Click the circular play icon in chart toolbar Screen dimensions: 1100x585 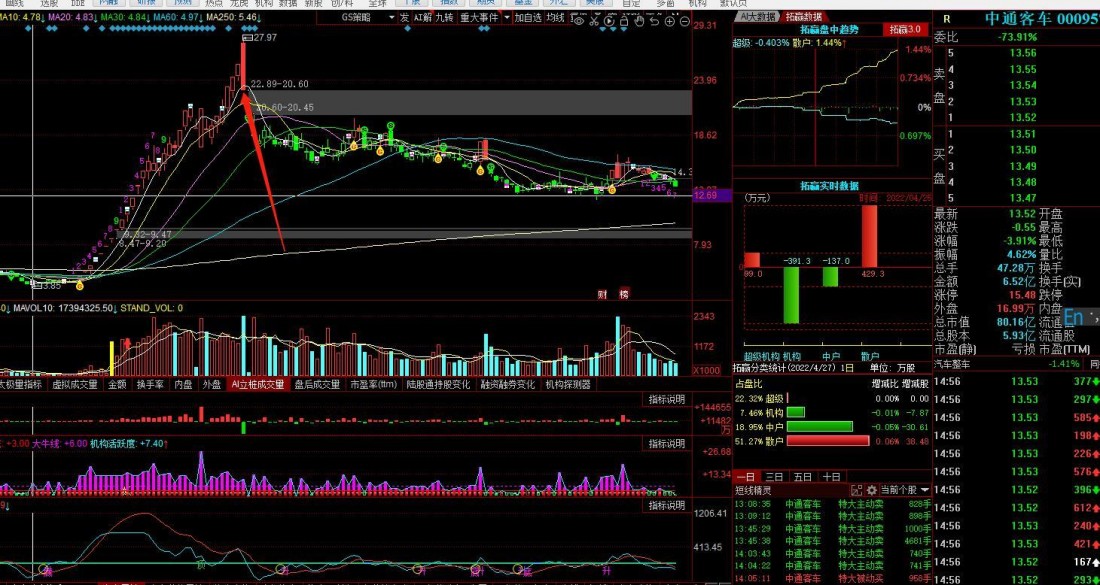coord(609,20)
